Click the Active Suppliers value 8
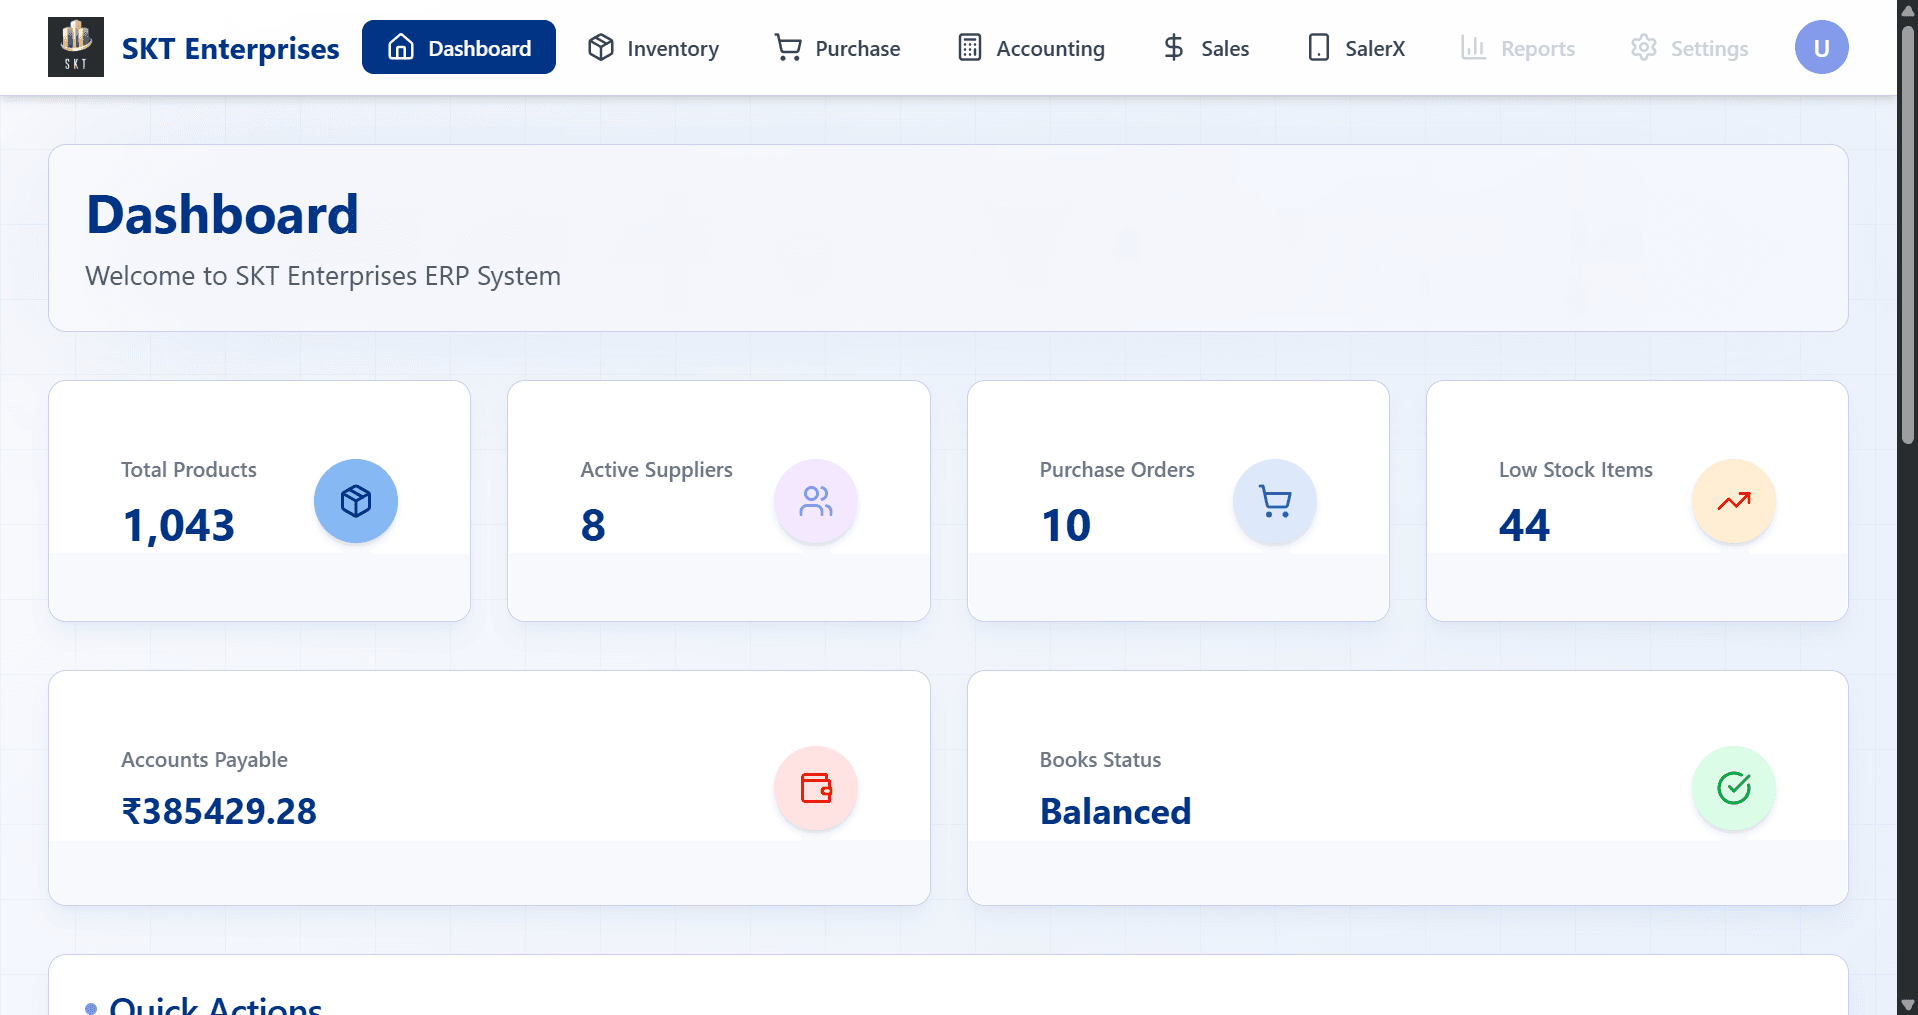Viewport: 1918px width, 1015px height. [593, 525]
